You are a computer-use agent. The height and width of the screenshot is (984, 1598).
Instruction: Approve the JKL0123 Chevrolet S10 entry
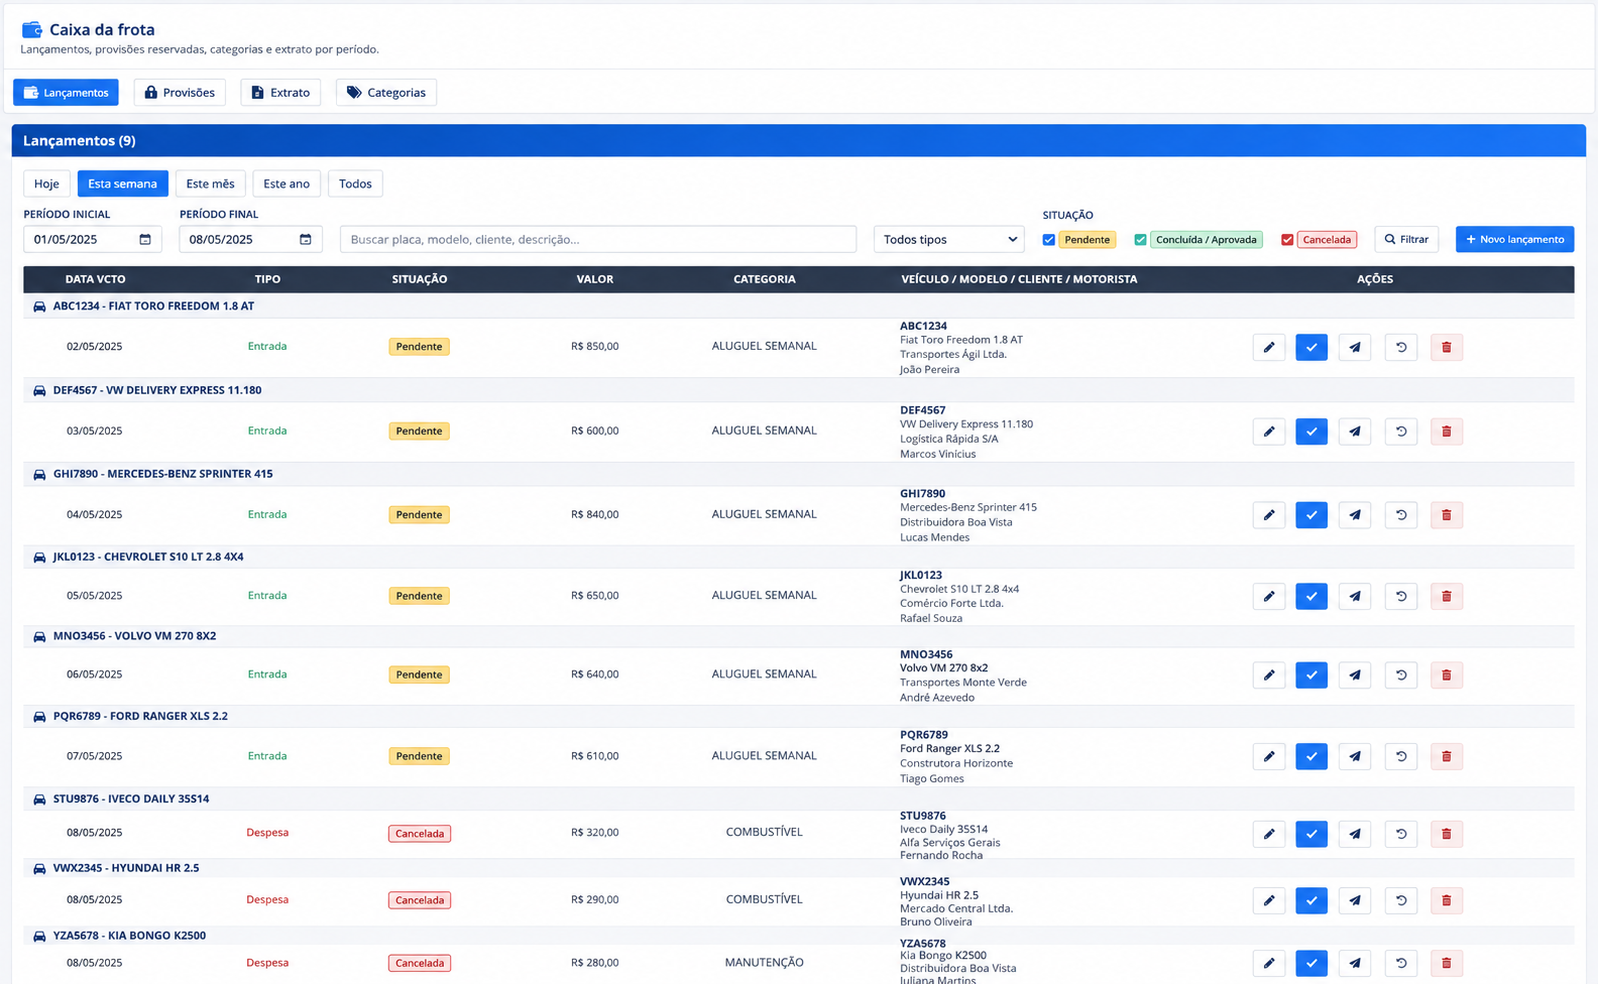(1311, 596)
